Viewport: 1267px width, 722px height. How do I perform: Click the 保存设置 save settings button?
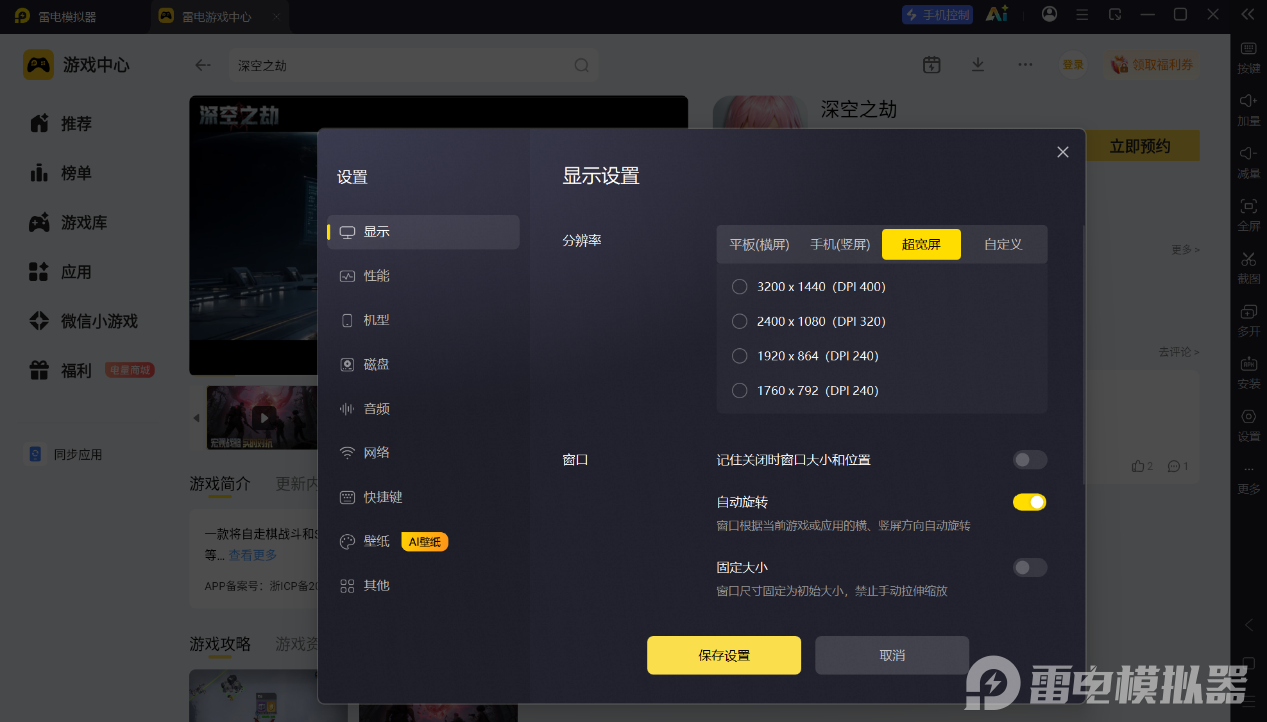[724, 656]
